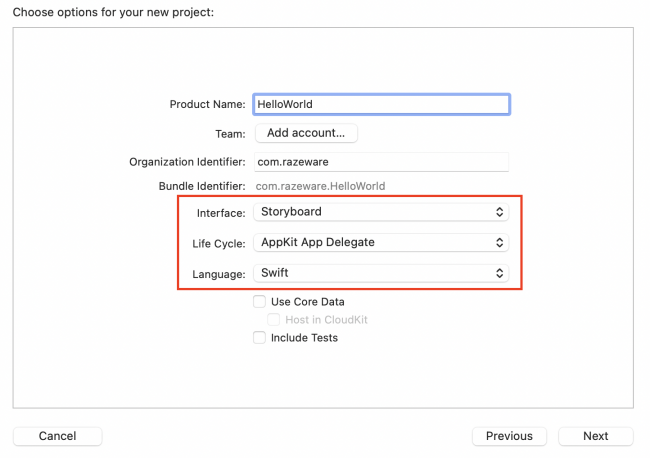The height and width of the screenshot is (458, 650).
Task: Click the com.razeware.HelloWorld bundle identifier text
Action: (x=320, y=186)
